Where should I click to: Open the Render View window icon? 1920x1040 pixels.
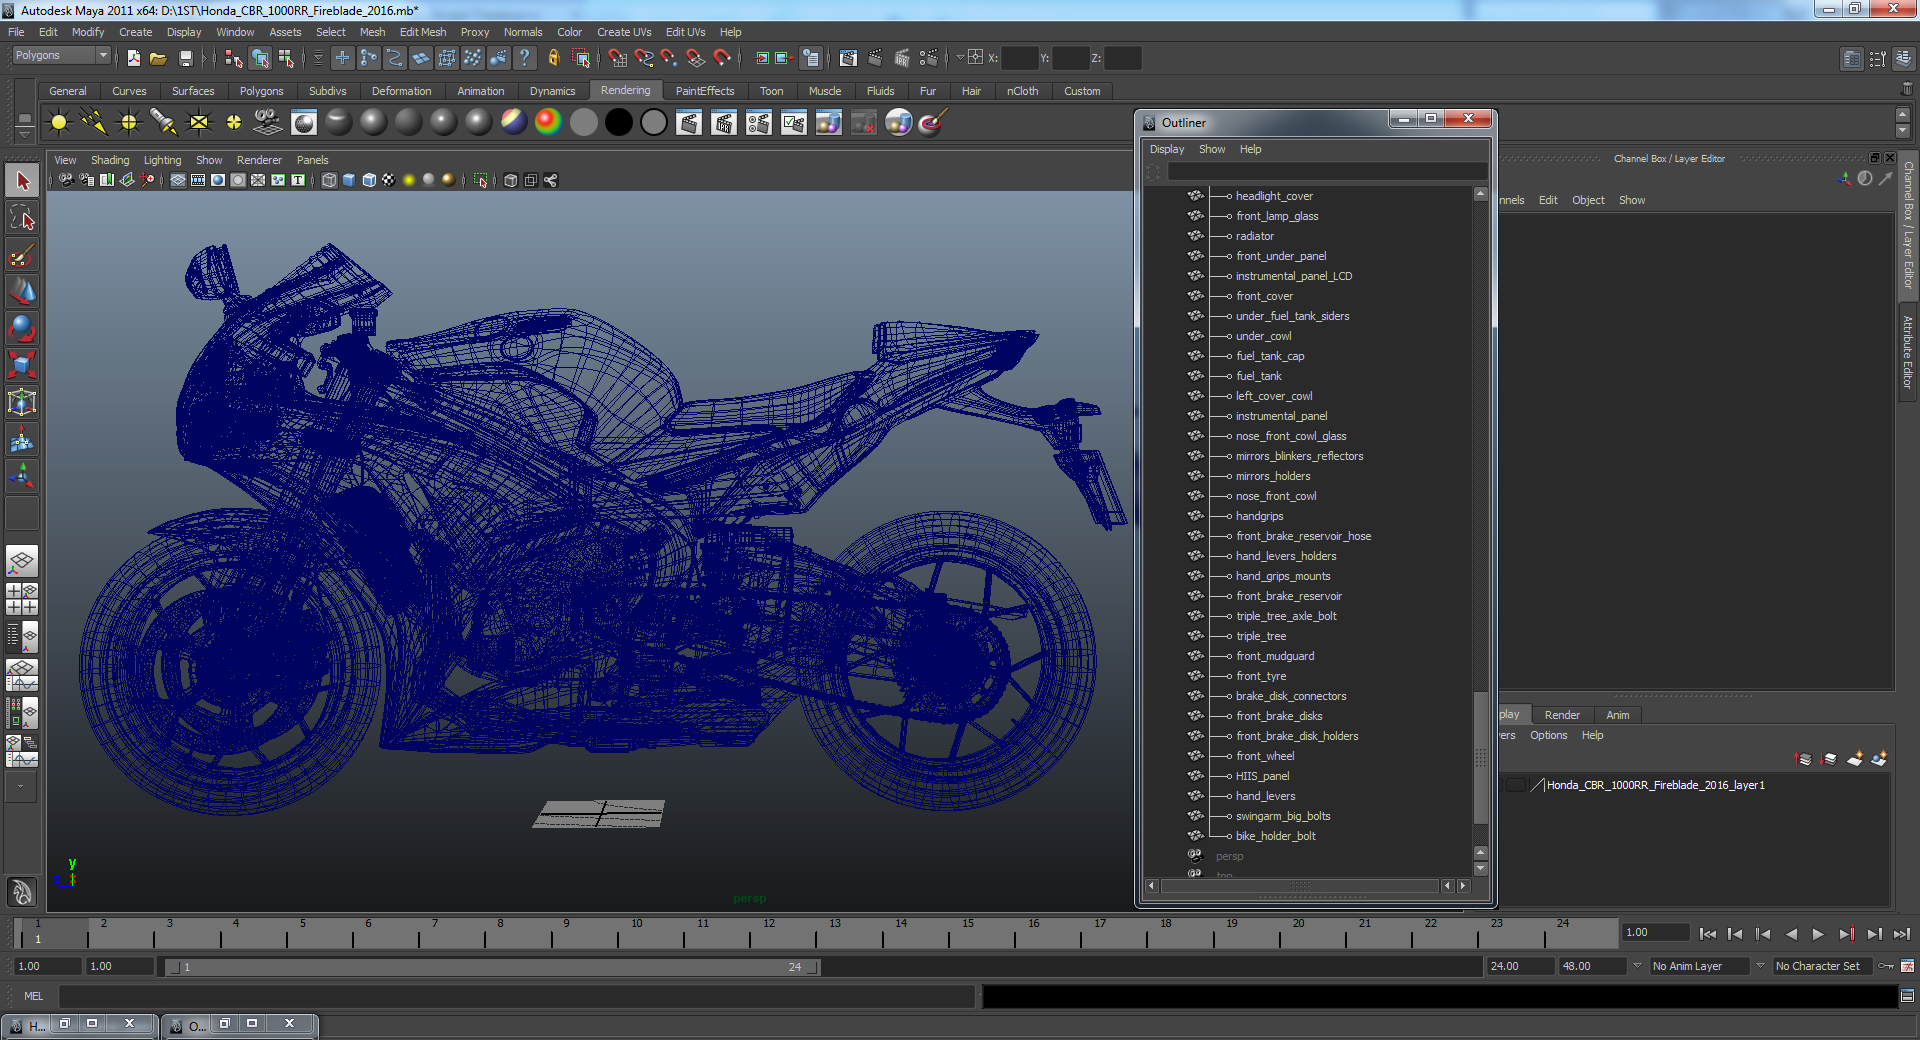(849, 58)
